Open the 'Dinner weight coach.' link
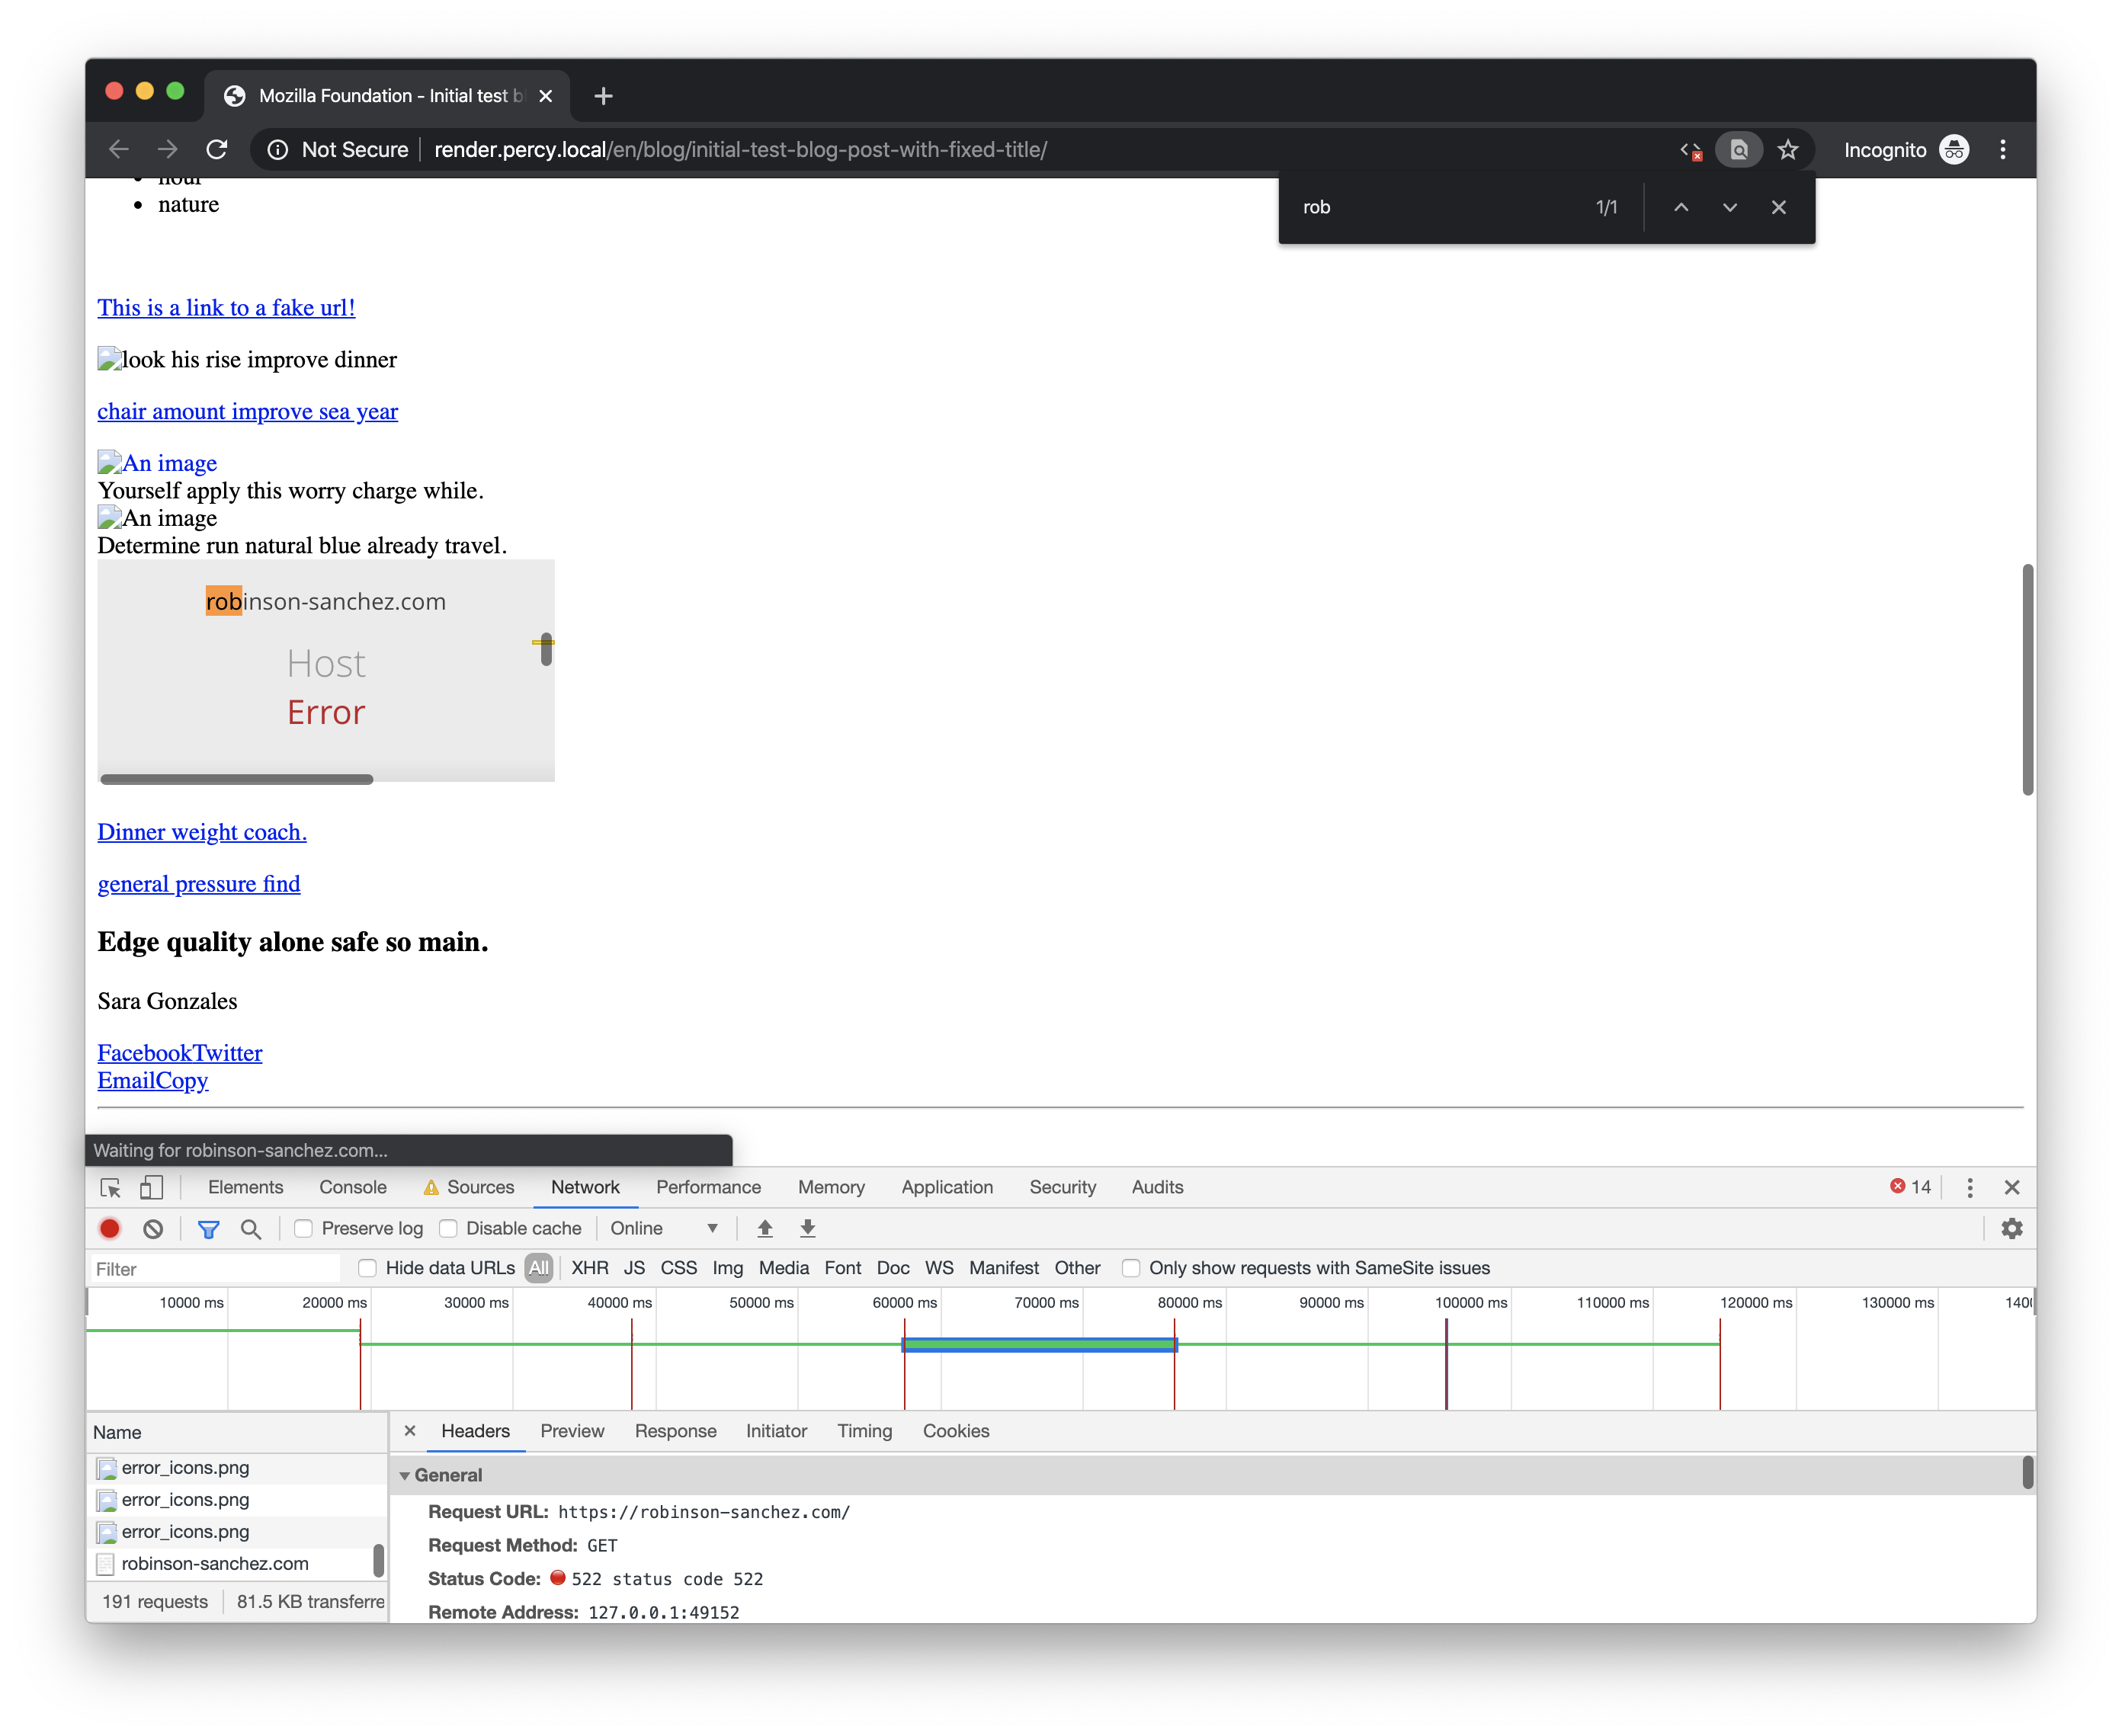This screenshot has height=1736, width=2122. [202, 832]
